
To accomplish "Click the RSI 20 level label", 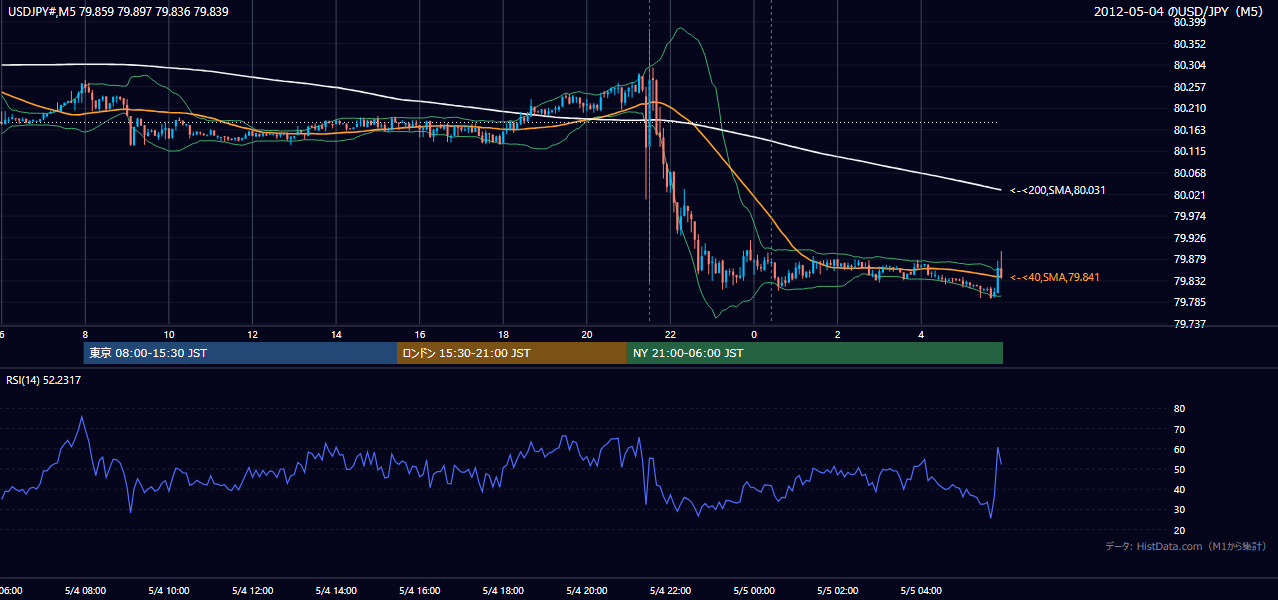I will click(1179, 530).
